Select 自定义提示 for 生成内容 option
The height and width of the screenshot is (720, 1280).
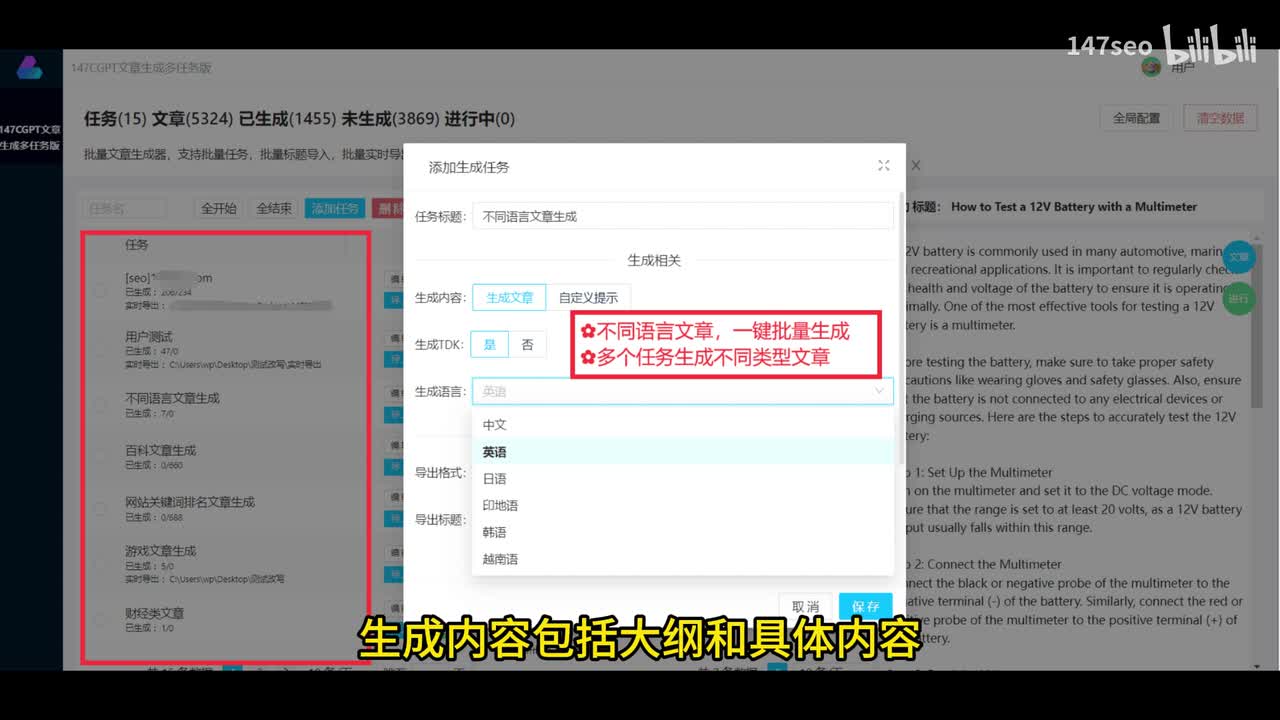pyautogui.click(x=588, y=297)
